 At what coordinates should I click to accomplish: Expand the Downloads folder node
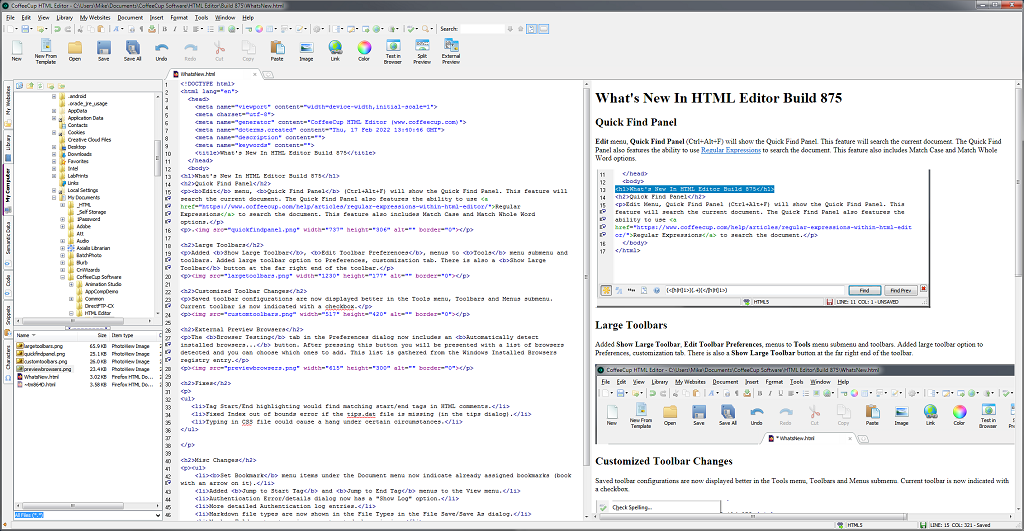[54, 154]
